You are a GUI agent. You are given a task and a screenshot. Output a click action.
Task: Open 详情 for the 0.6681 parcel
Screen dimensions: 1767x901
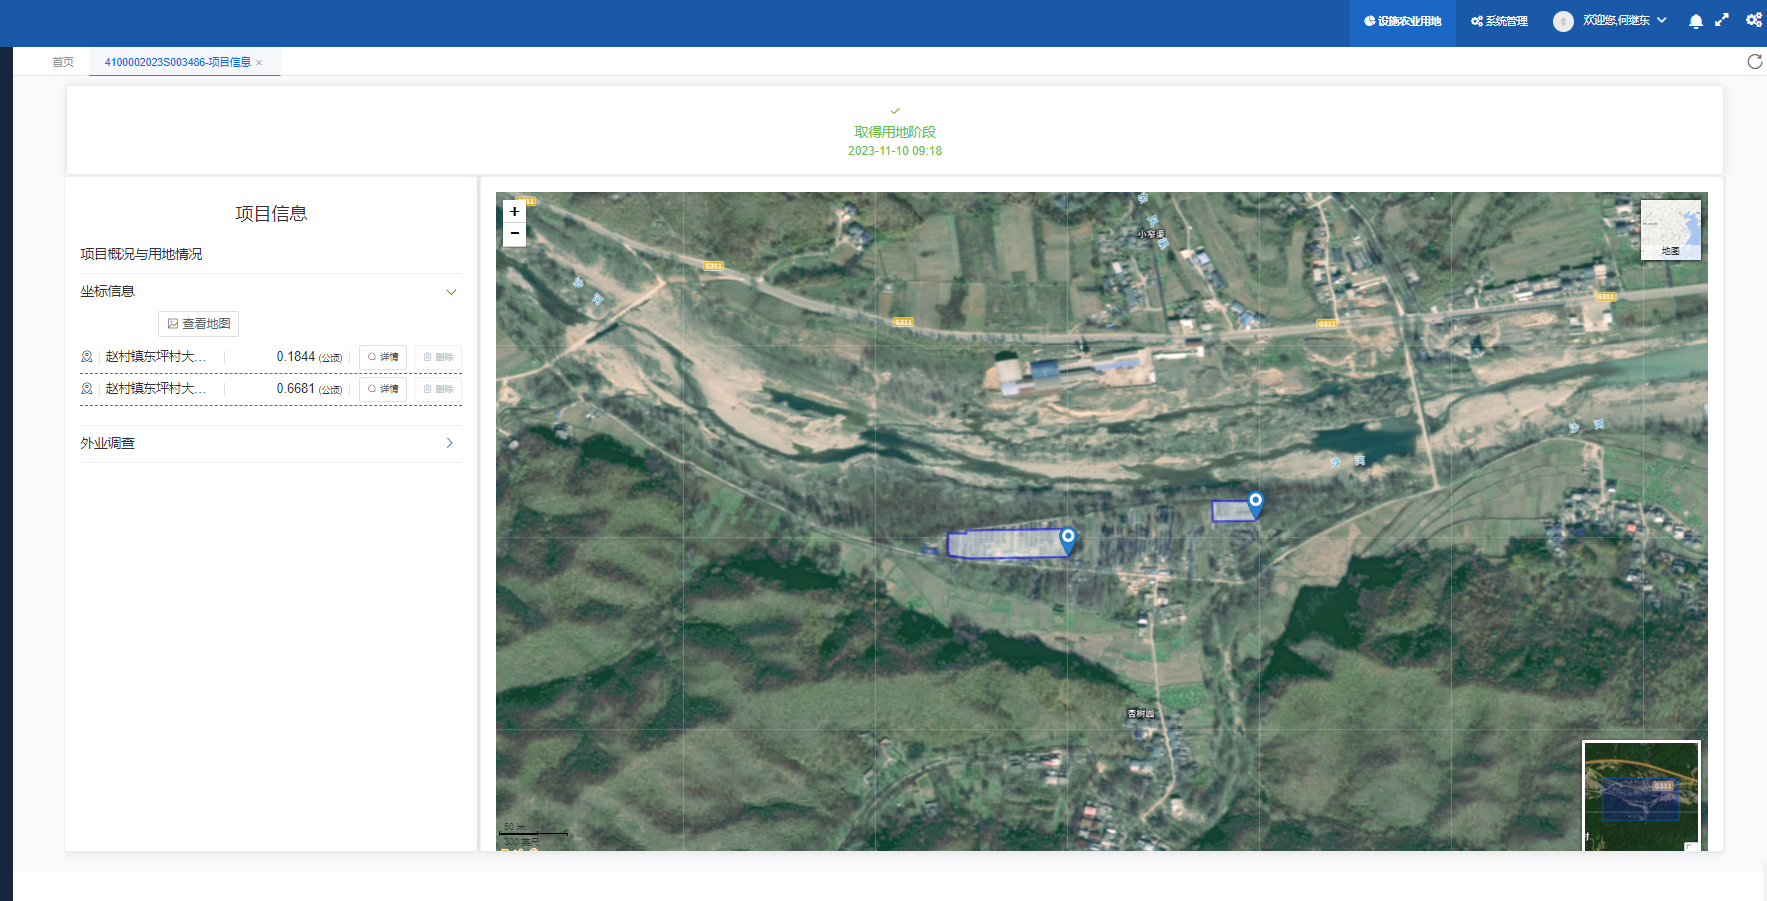[x=383, y=389]
